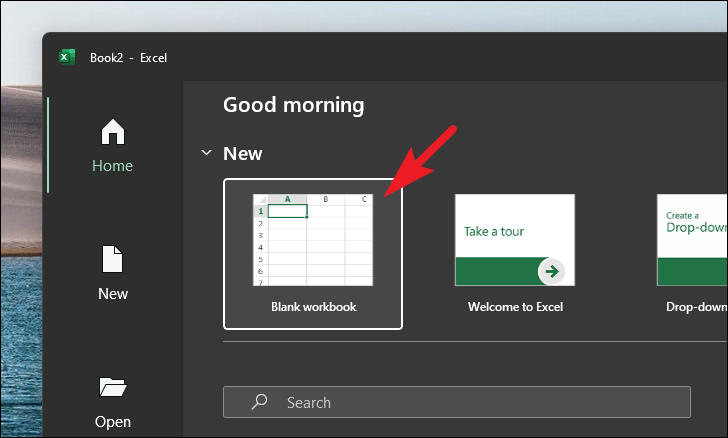Viewport: 728px width, 438px height.
Task: Open the New page from the sidebar
Action: [112, 273]
